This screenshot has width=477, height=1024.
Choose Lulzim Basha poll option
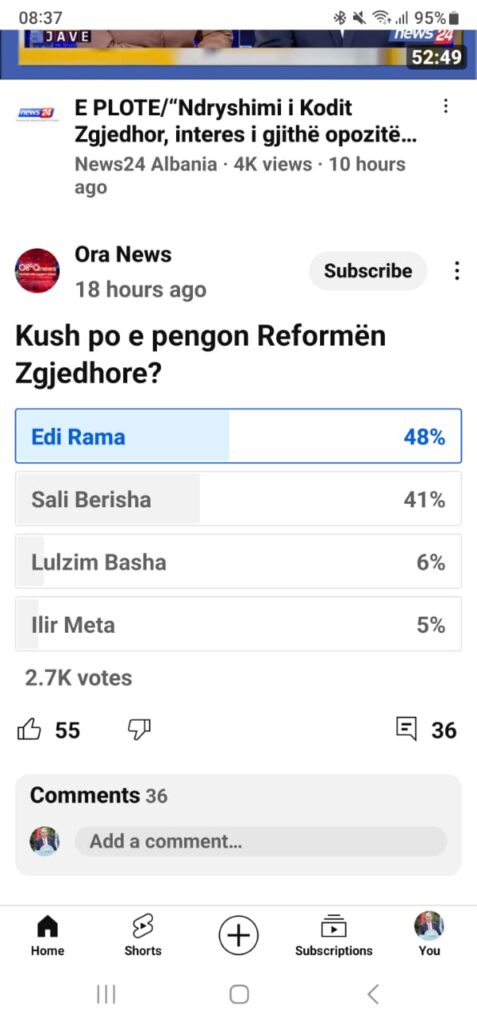pyautogui.click(x=238, y=562)
